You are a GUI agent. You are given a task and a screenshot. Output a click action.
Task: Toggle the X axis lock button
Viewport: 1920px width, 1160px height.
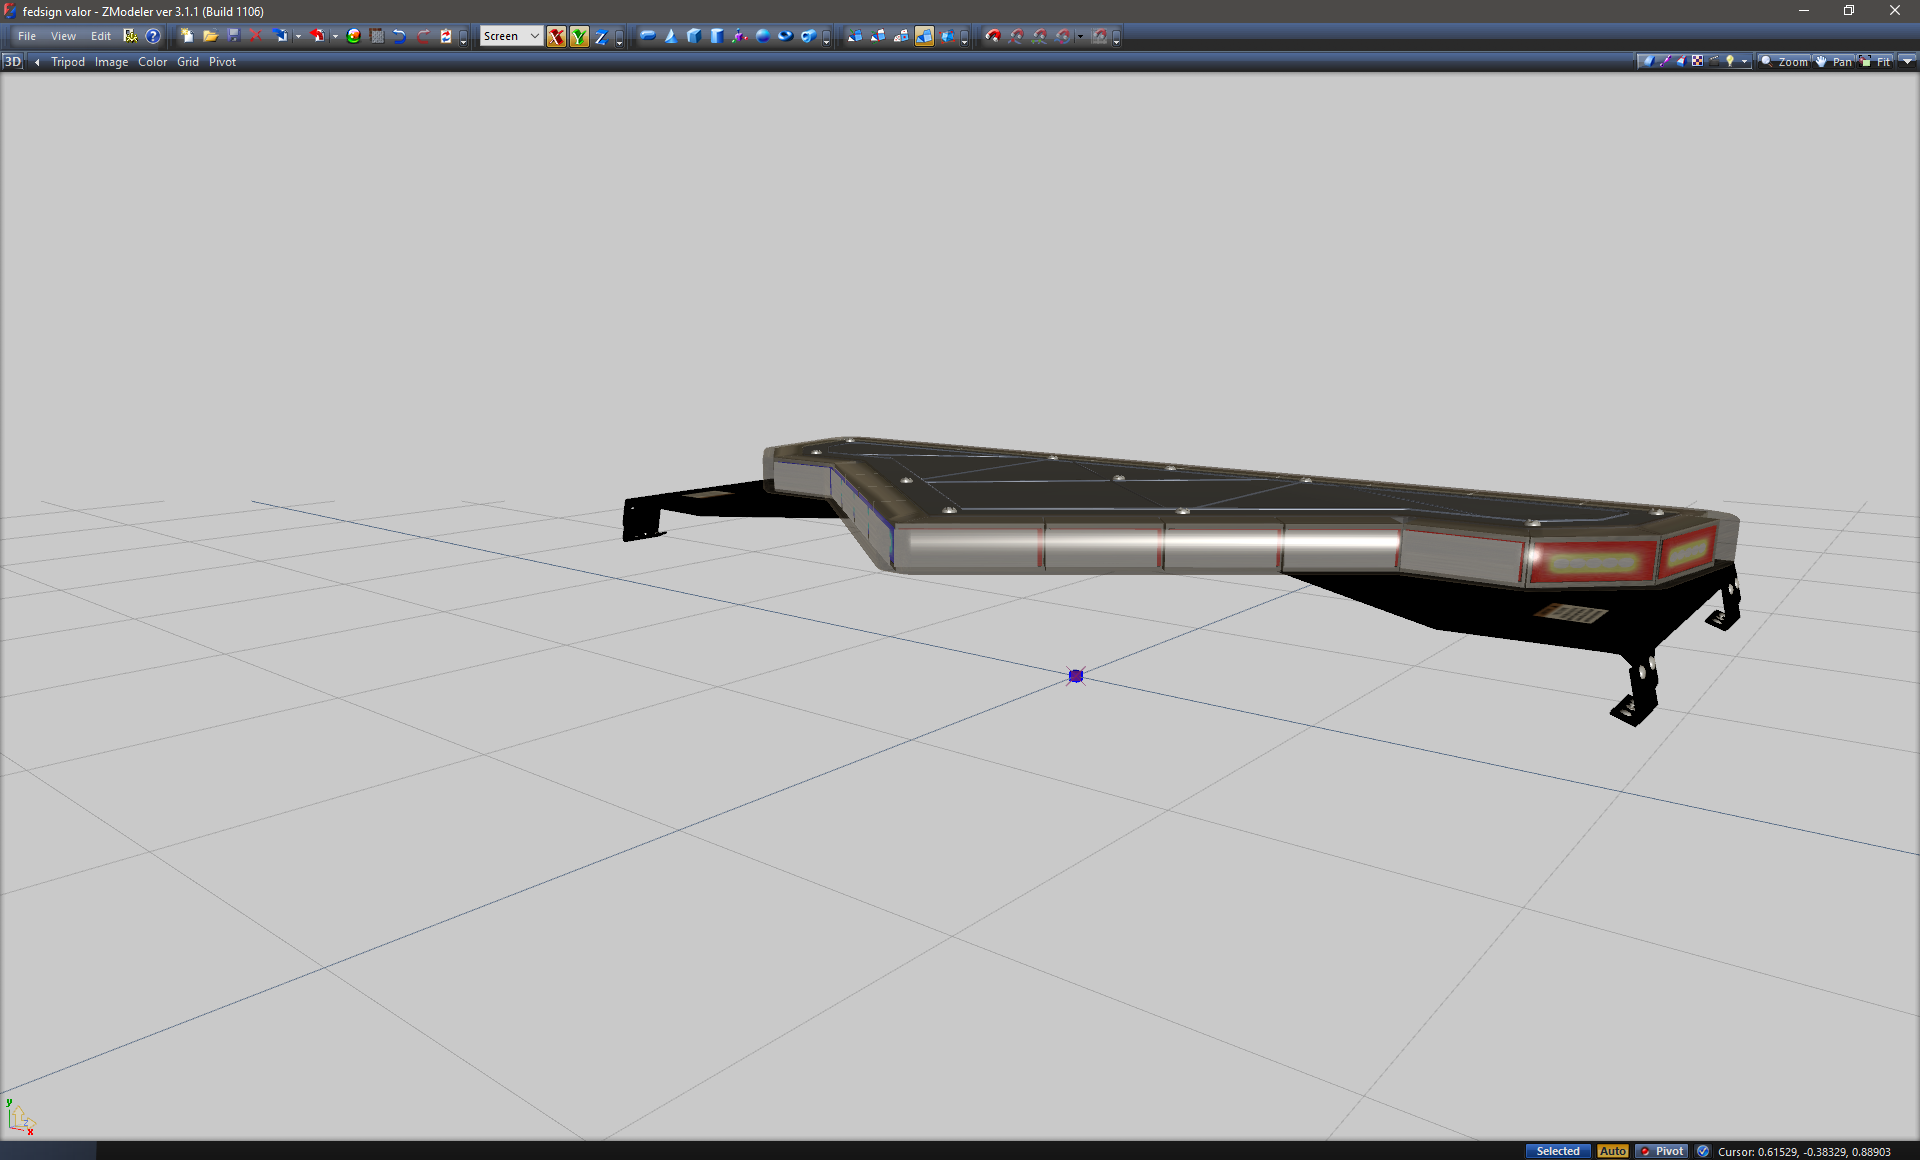pos(556,37)
